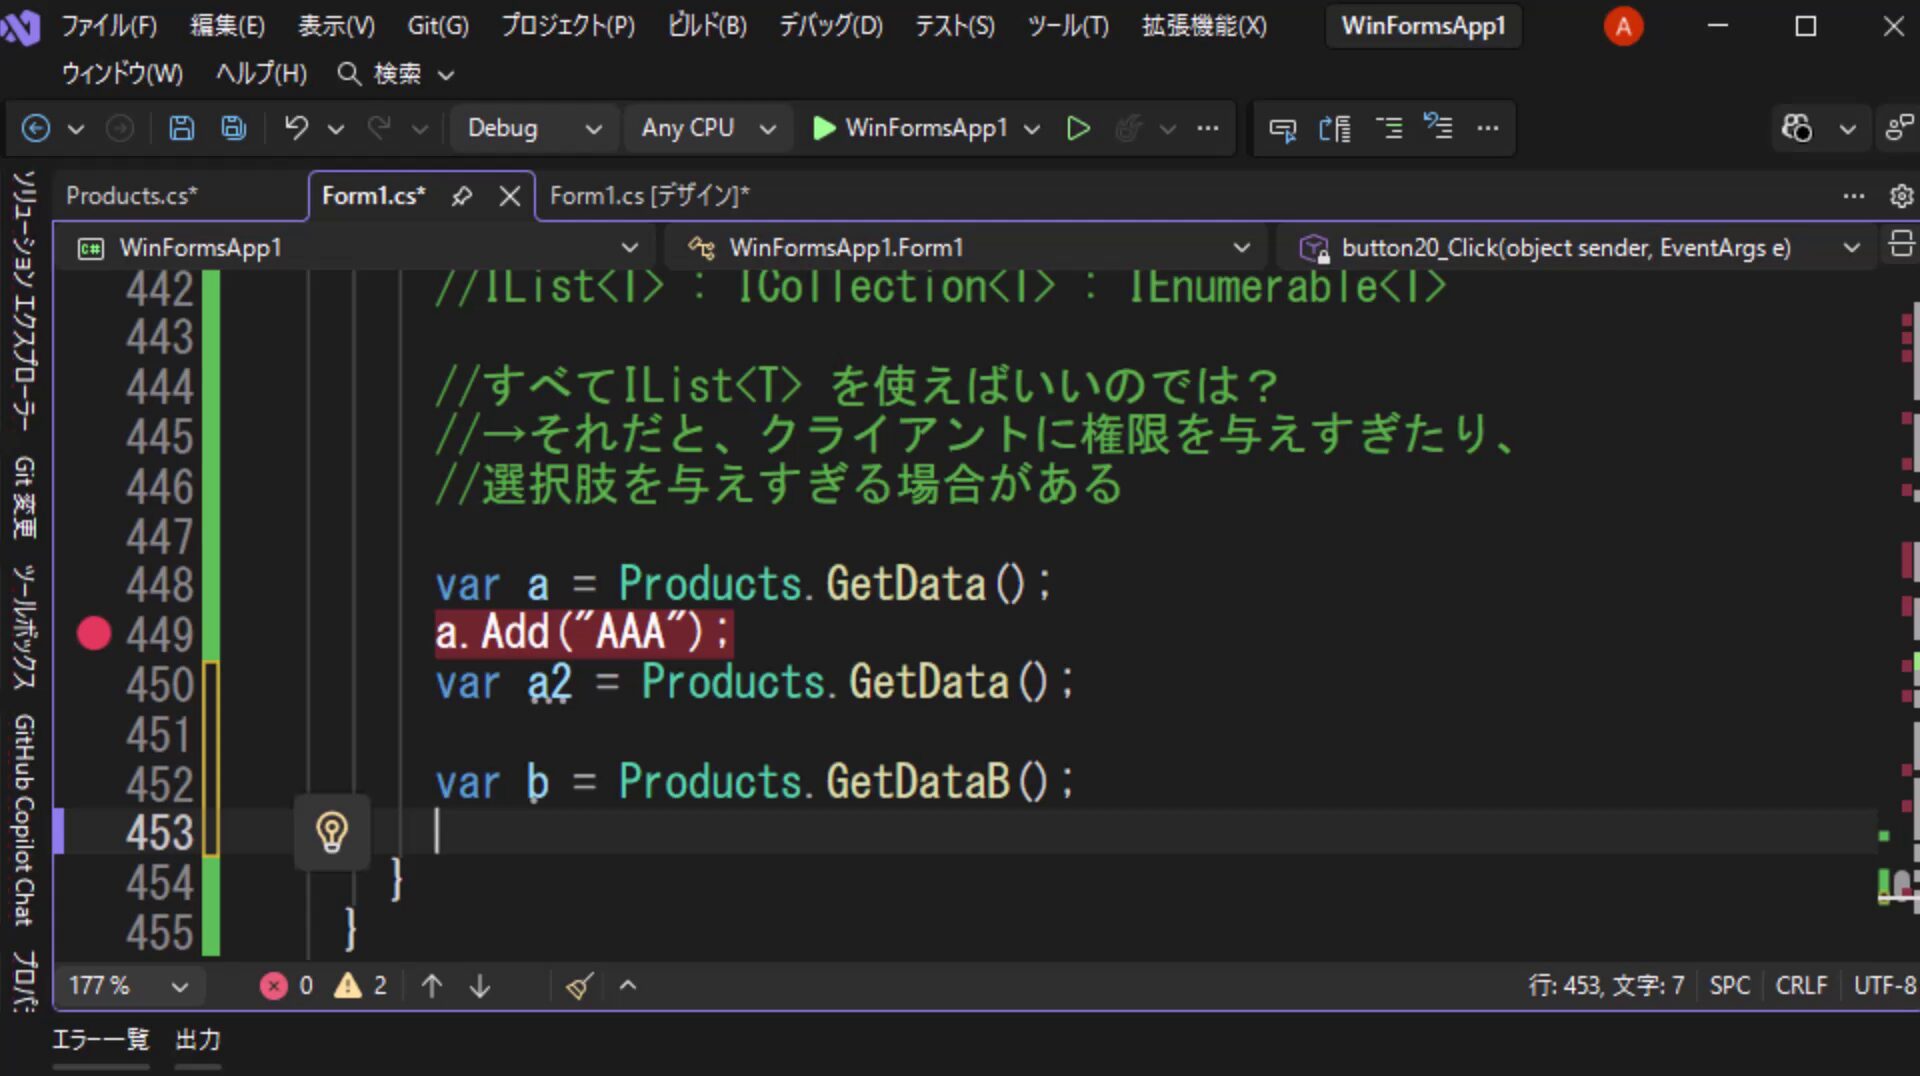Go to previous issue up arrow
Viewport: 1920px width, 1076px height.
pyautogui.click(x=432, y=986)
